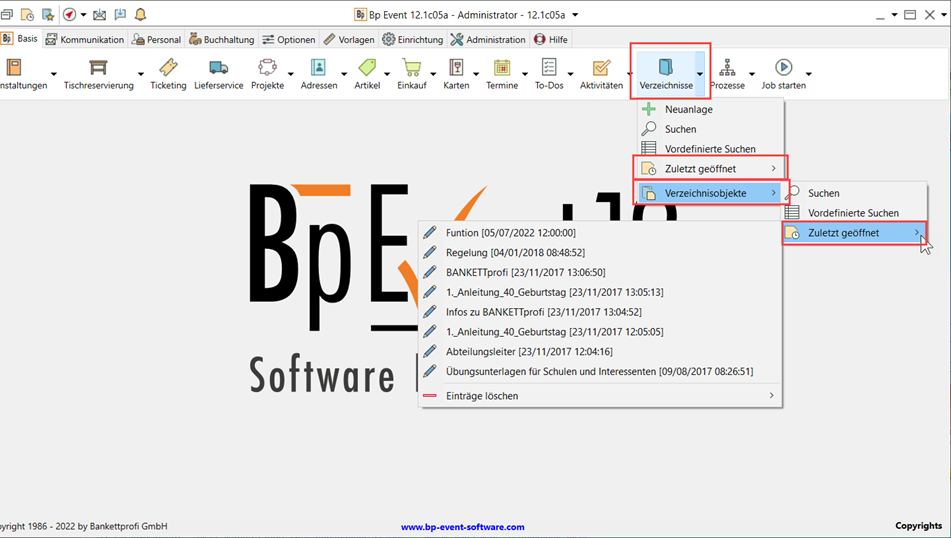
Task: Expand the Verzeichnisse dropdown arrow
Action: 700,73
